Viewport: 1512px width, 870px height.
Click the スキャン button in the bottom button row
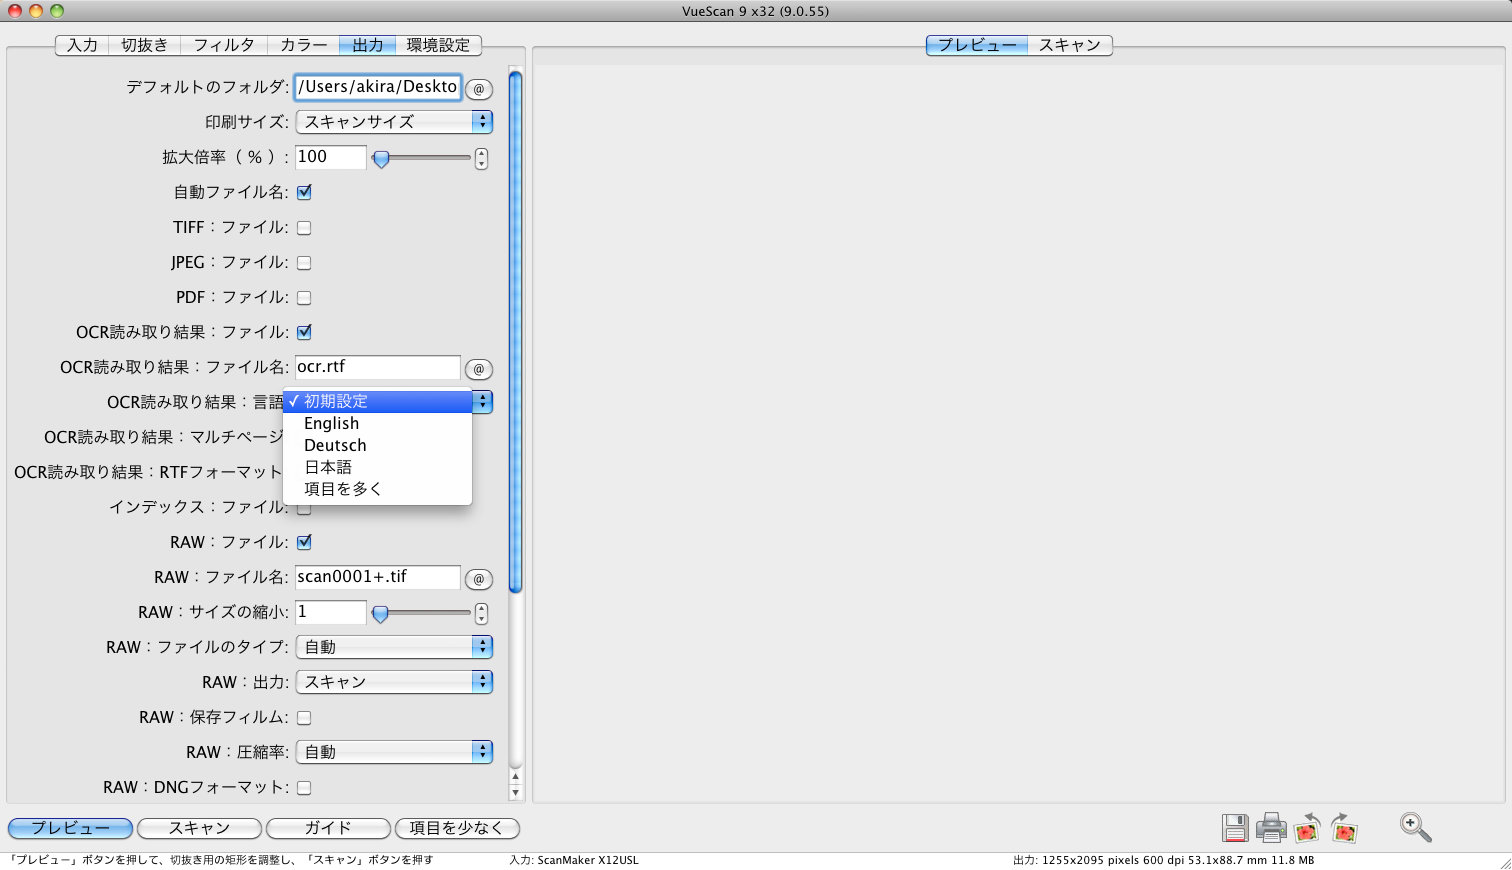click(200, 828)
